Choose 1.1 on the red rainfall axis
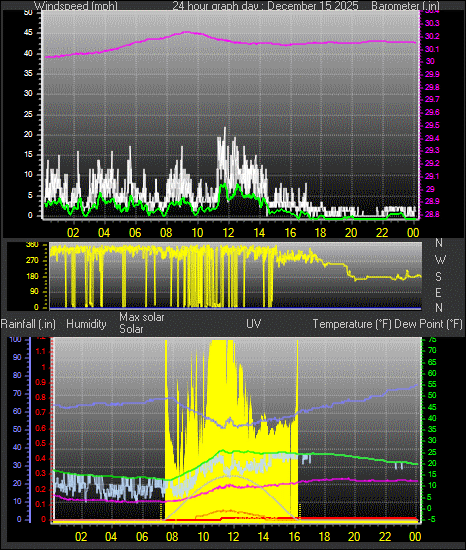The width and height of the screenshot is (466, 550). pos(41,351)
